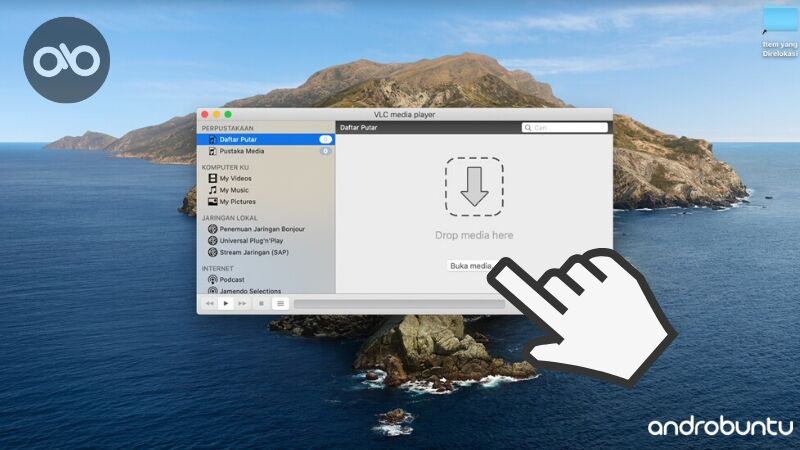The height and width of the screenshot is (450, 800).
Task: Click the previous/rewind playback button
Action: tap(209, 304)
